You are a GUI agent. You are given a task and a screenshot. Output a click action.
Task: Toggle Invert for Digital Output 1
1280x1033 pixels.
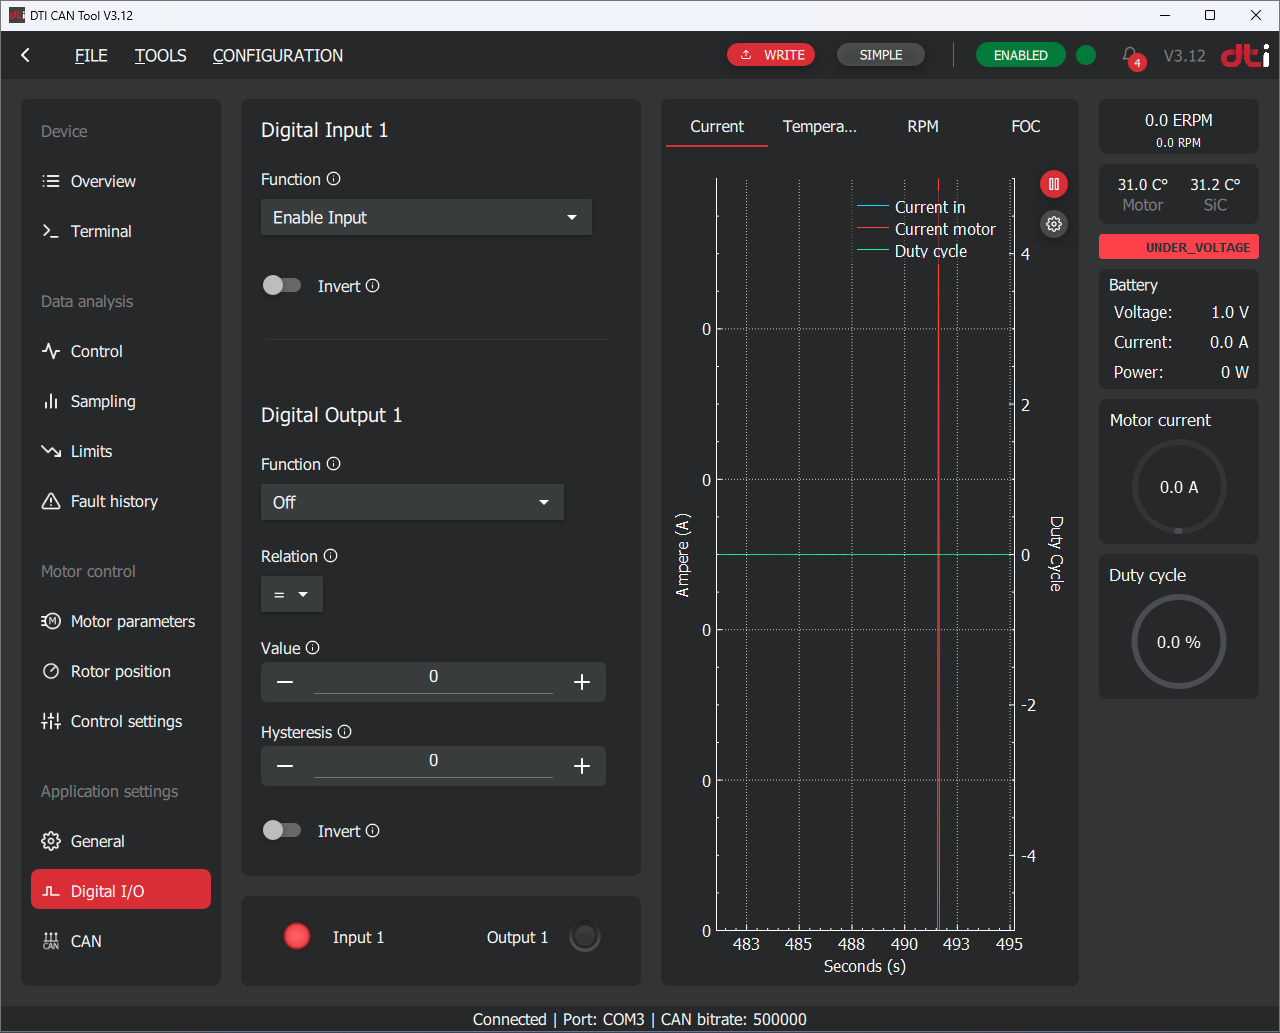tap(282, 831)
